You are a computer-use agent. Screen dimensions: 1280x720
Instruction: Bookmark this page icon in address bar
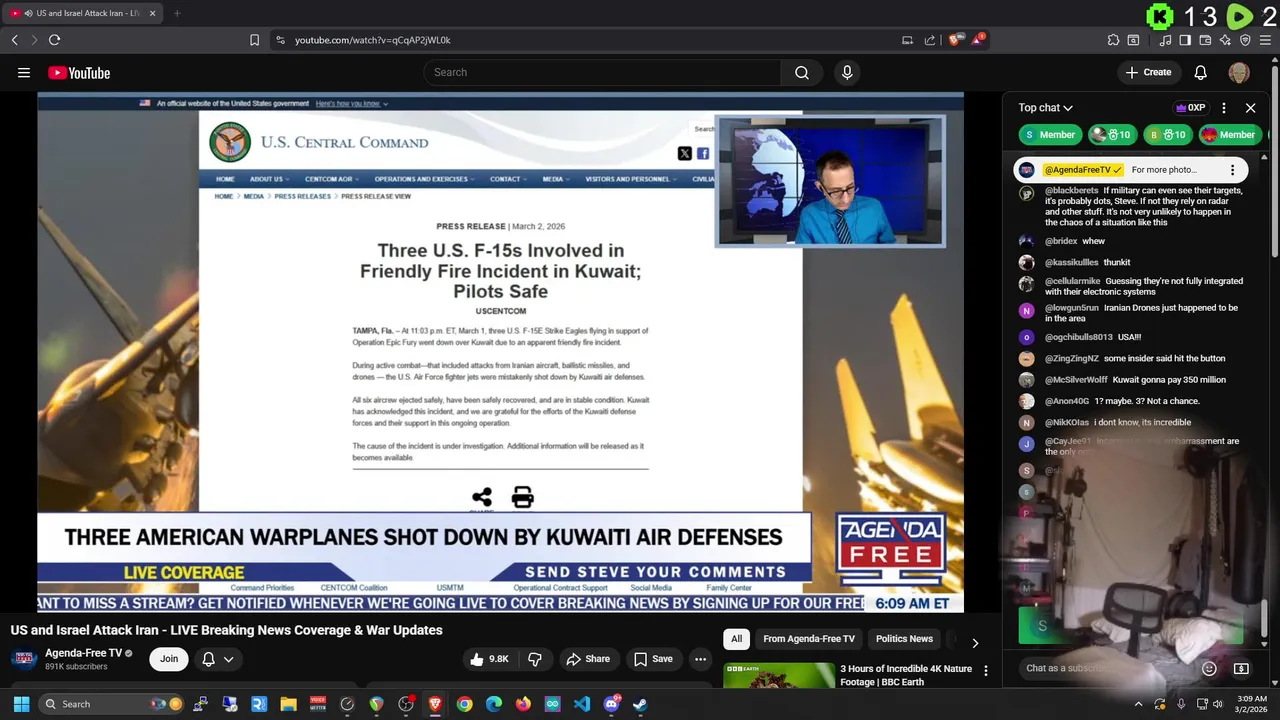tap(254, 40)
